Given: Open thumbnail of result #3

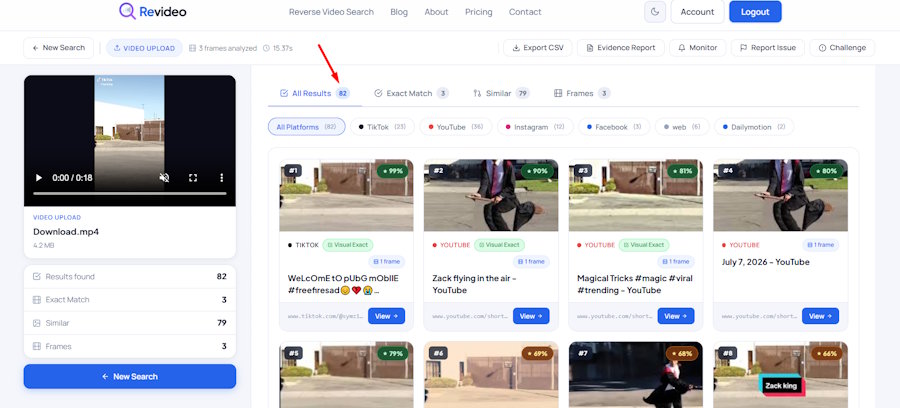Looking at the screenshot, I should [x=635, y=195].
